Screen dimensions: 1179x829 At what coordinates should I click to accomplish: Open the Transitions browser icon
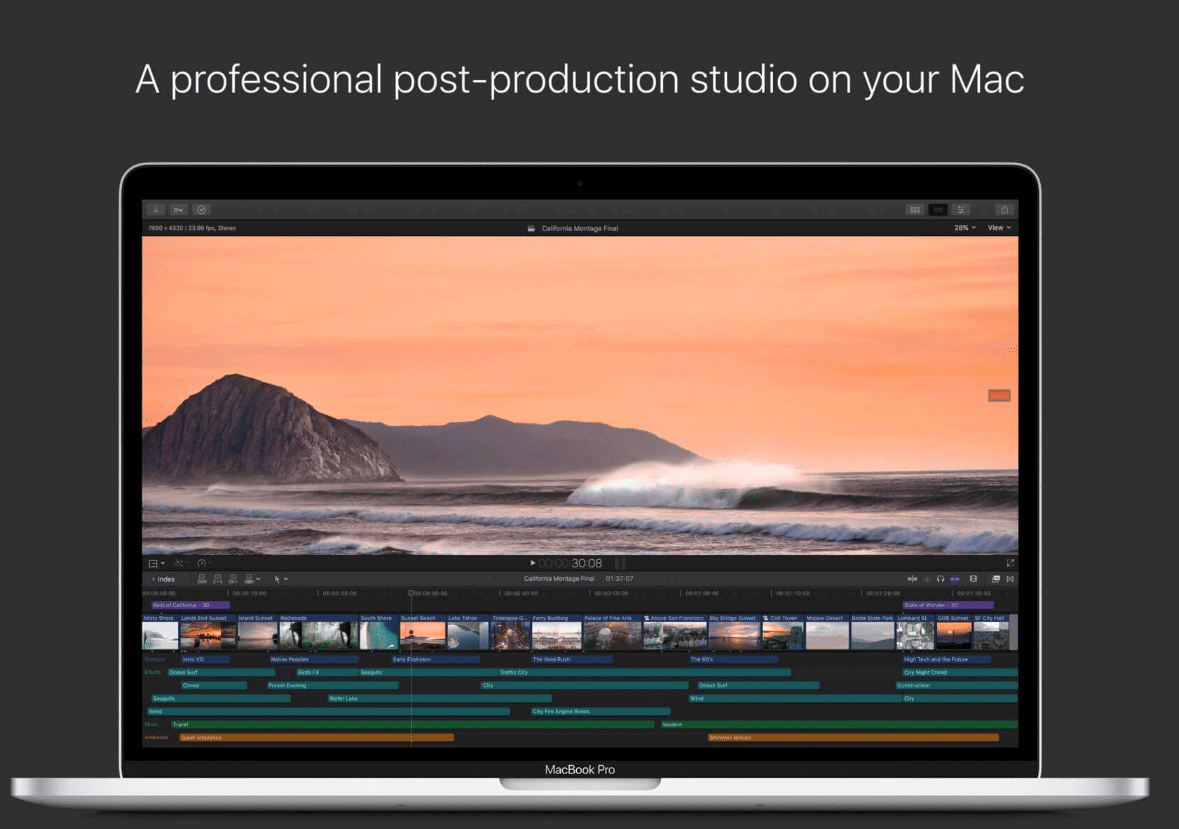click(1010, 579)
